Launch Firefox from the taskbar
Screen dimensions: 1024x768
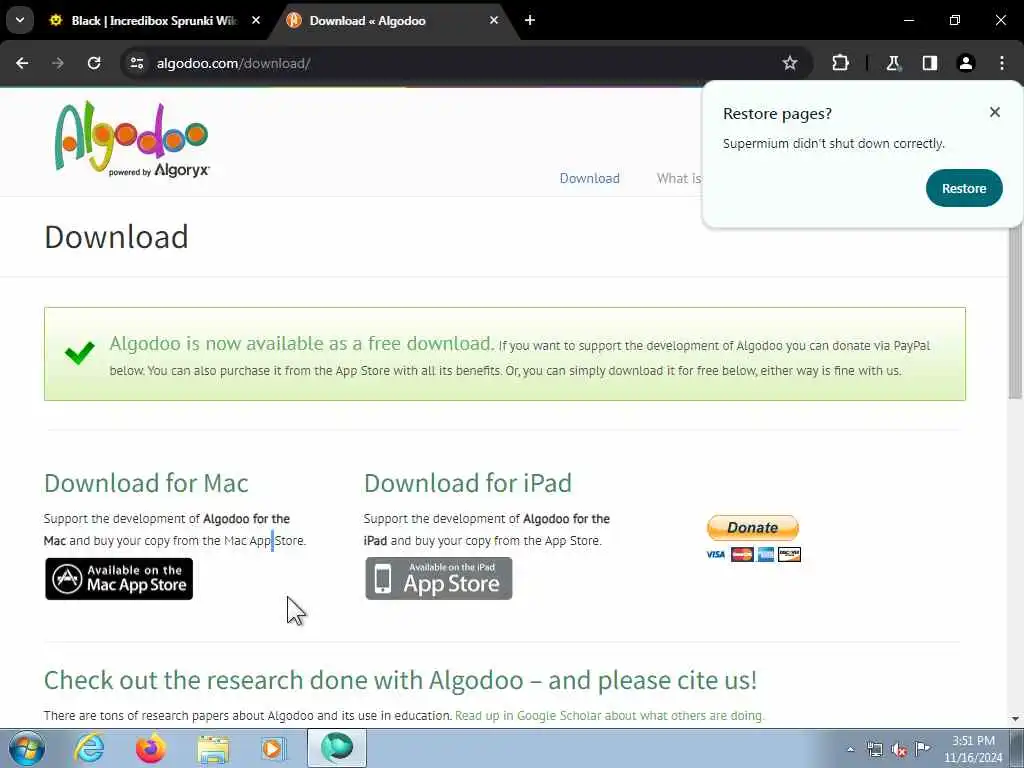point(151,748)
